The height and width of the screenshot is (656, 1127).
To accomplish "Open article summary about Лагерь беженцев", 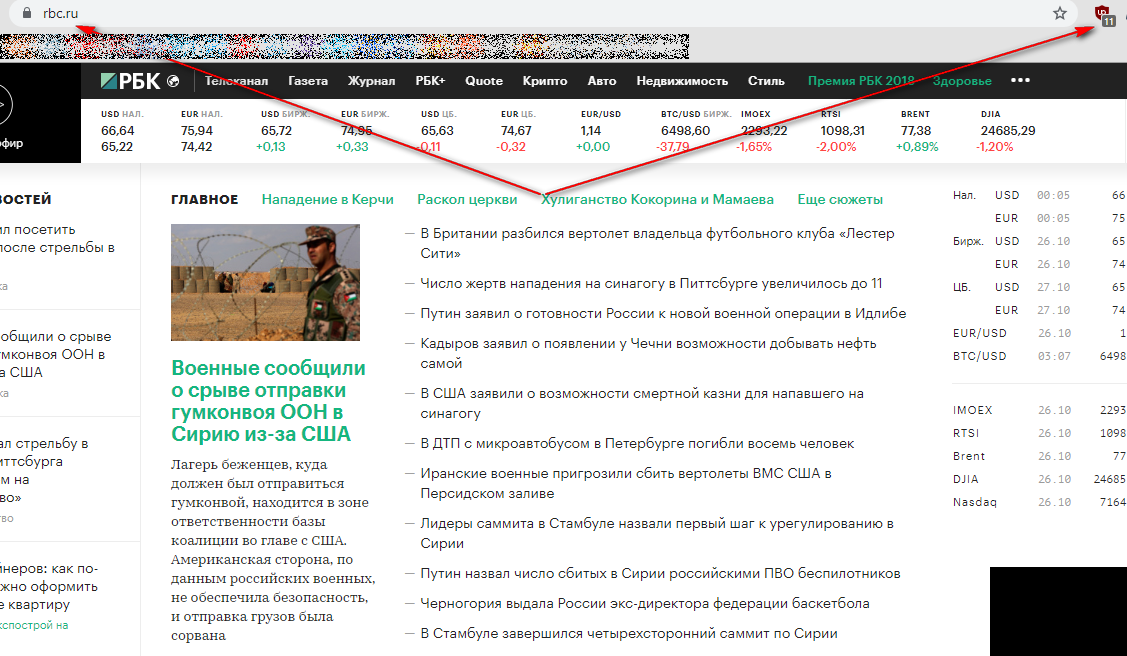I will 273,550.
